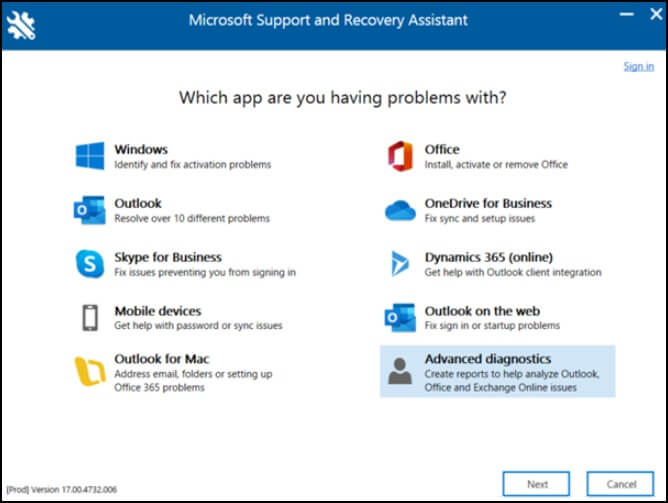Open the Sign in link
The height and width of the screenshot is (503, 668).
click(639, 66)
